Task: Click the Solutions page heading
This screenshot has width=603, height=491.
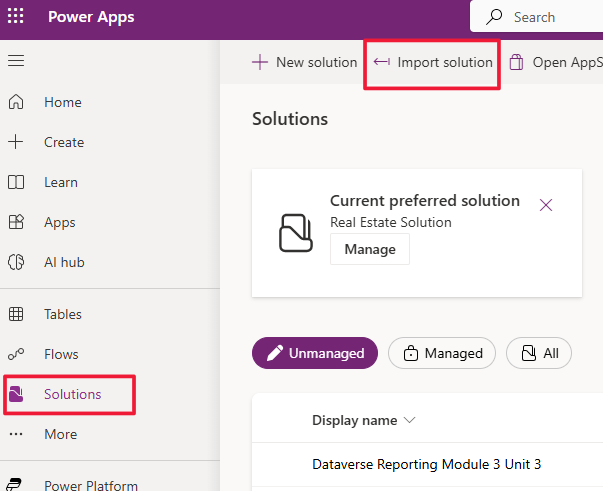Action: pos(290,118)
